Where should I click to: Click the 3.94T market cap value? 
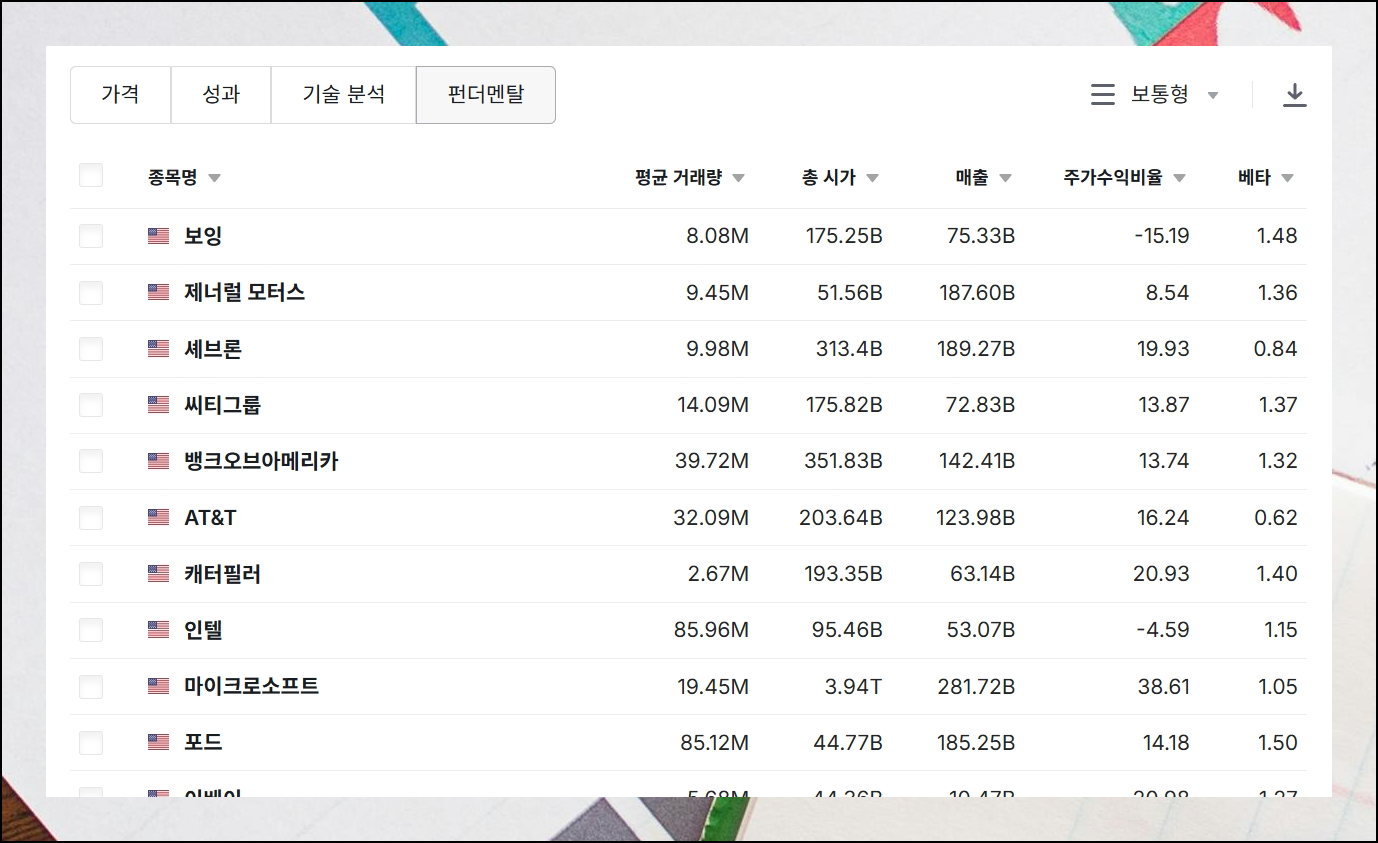854,687
